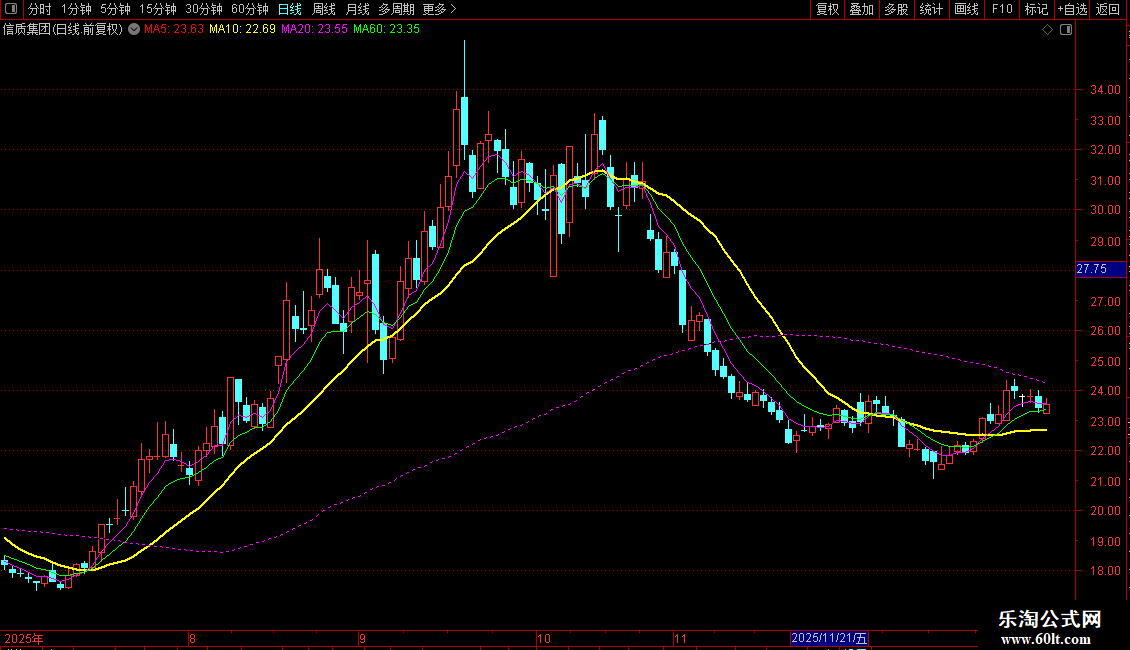
Task: Open the 画线 drawing tools
Action: [x=966, y=9]
